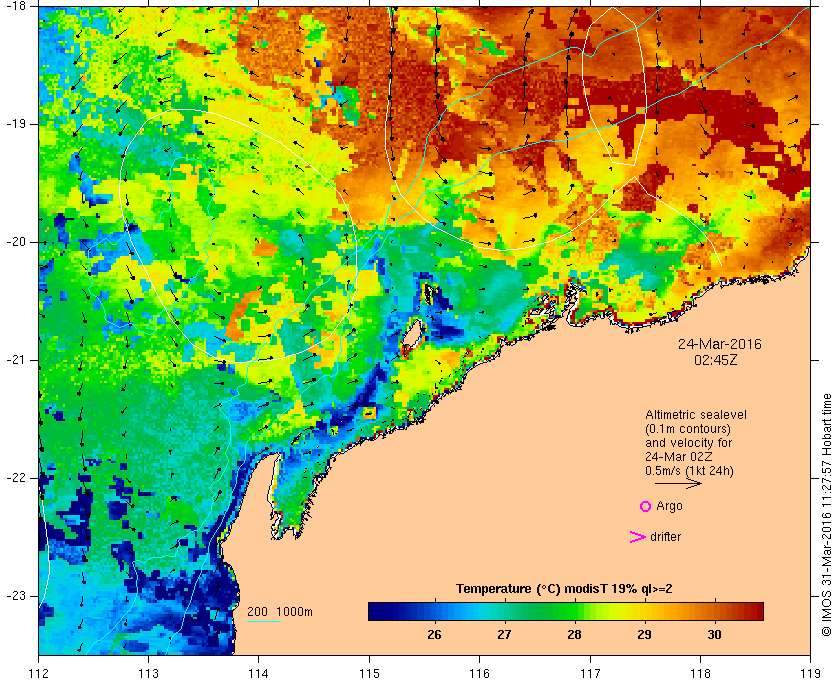Click the latitude axis label -19
This screenshot has height=680, width=840.
[x=15, y=124]
